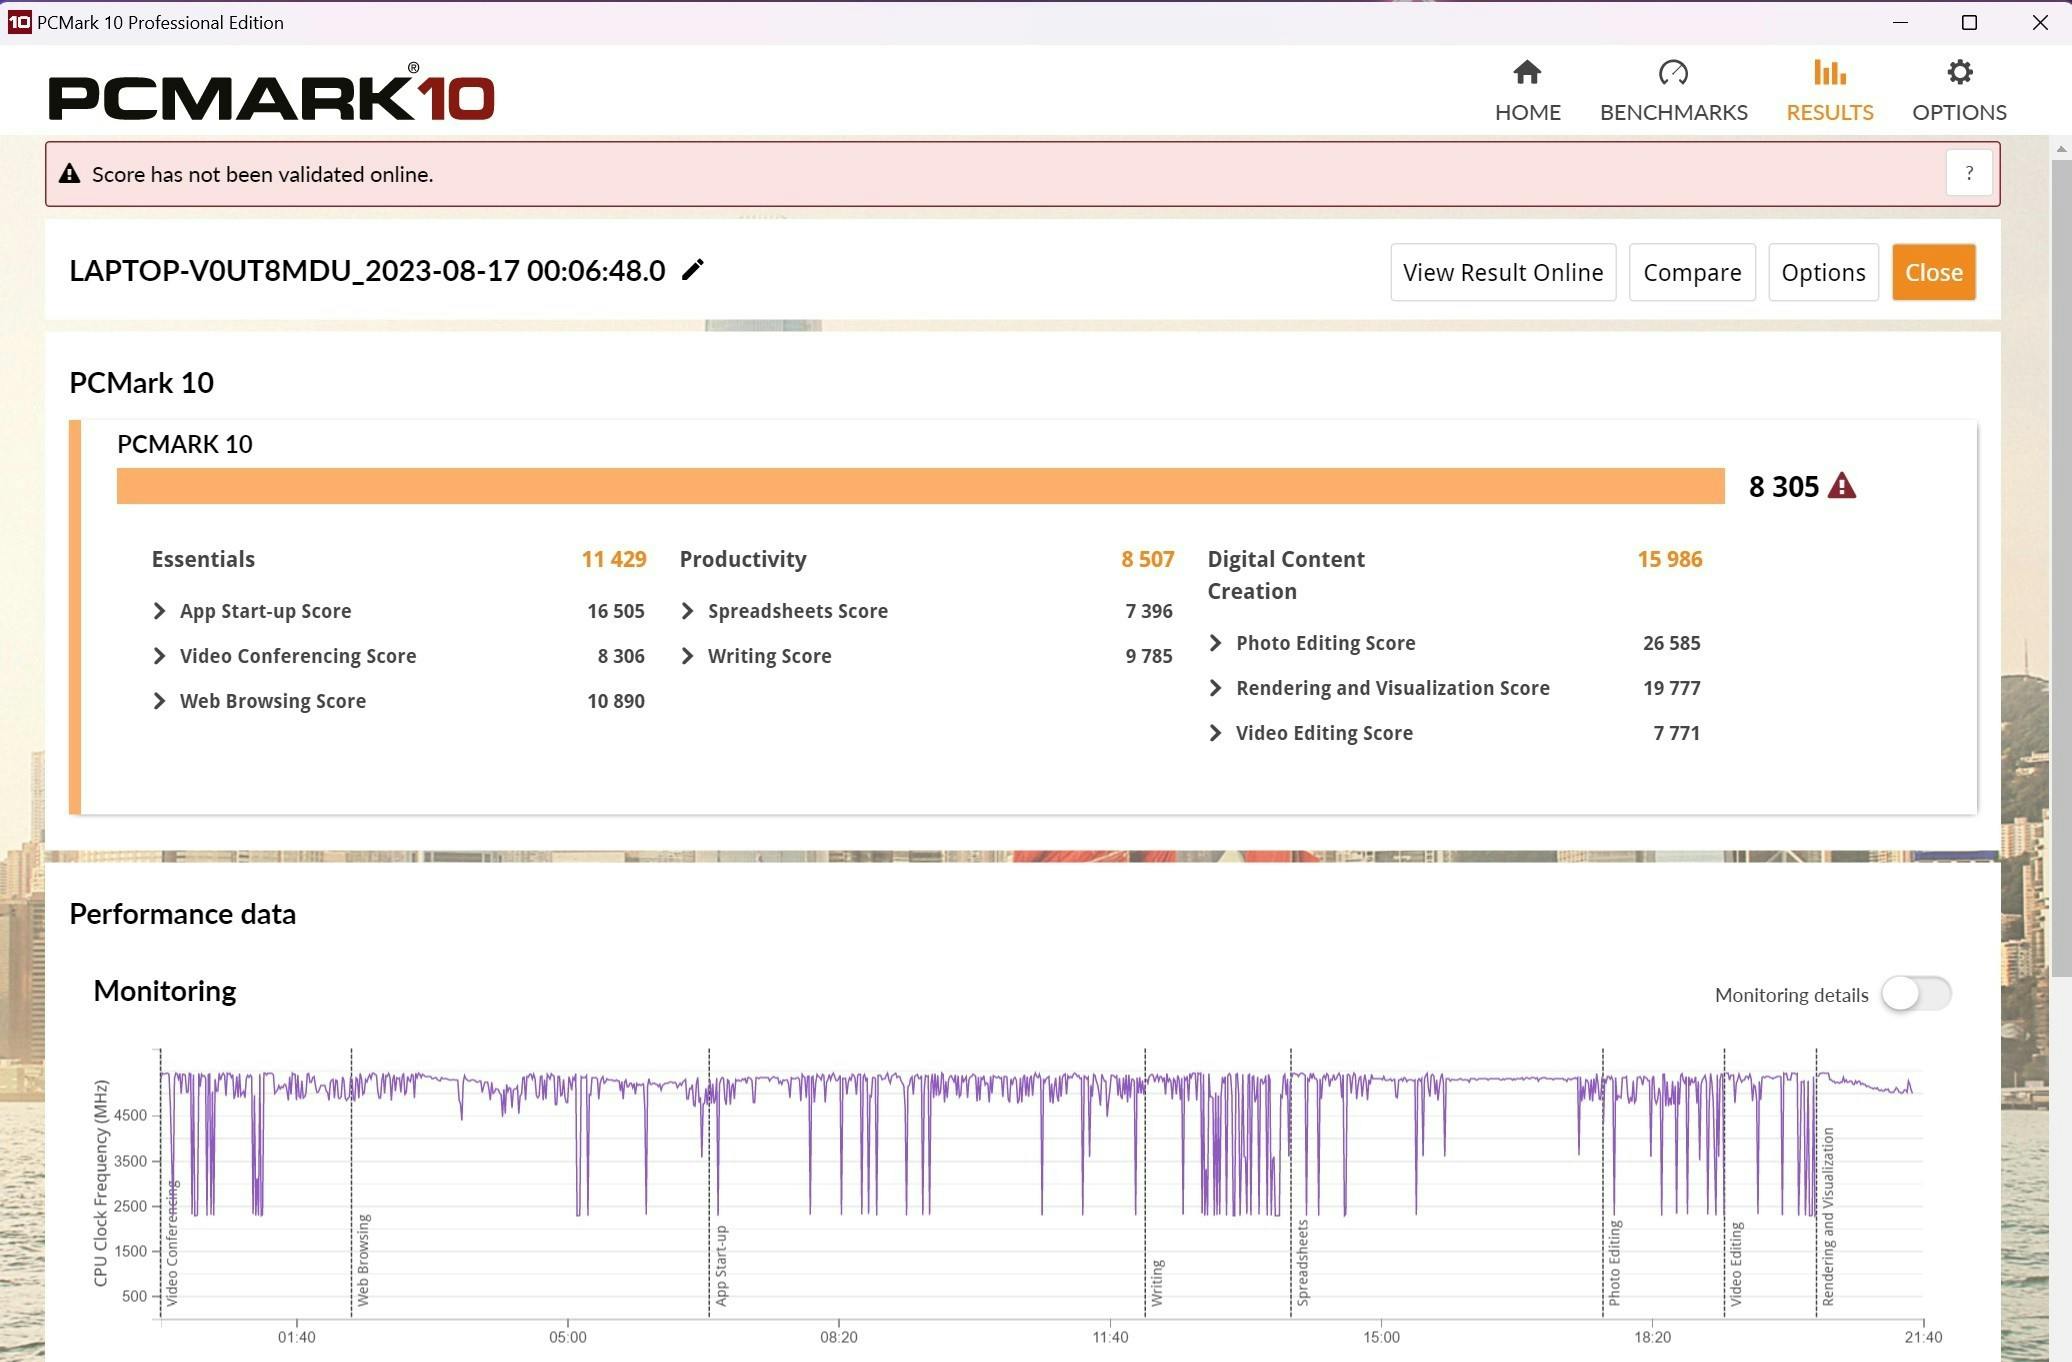Select the RESULTS tab label
This screenshot has height=1362, width=2072.
1829,112
